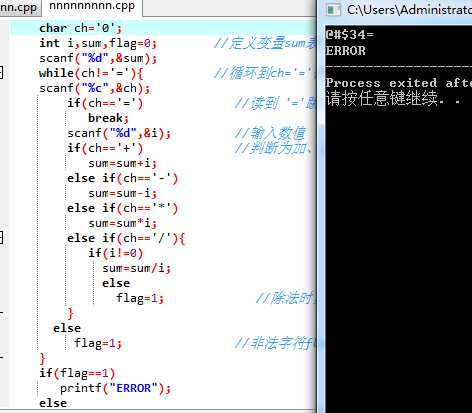
Task: Click the comment //判断为加
Action: pyautogui.click(x=274, y=148)
